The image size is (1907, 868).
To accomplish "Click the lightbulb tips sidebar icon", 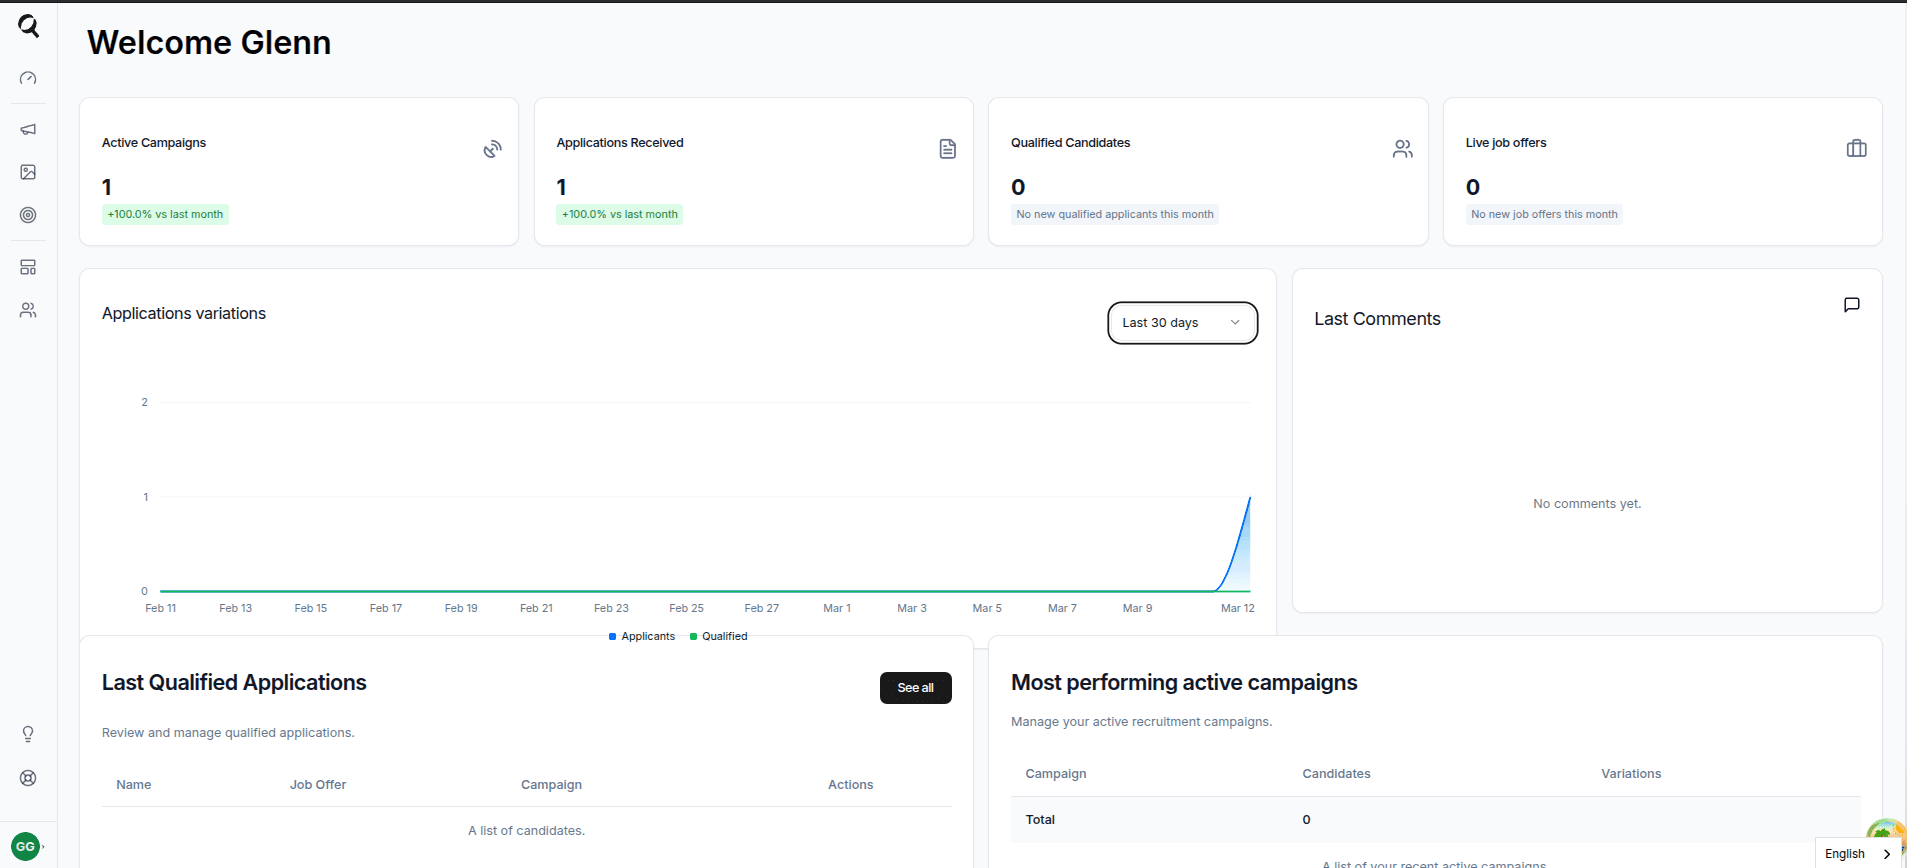I will coord(28,734).
